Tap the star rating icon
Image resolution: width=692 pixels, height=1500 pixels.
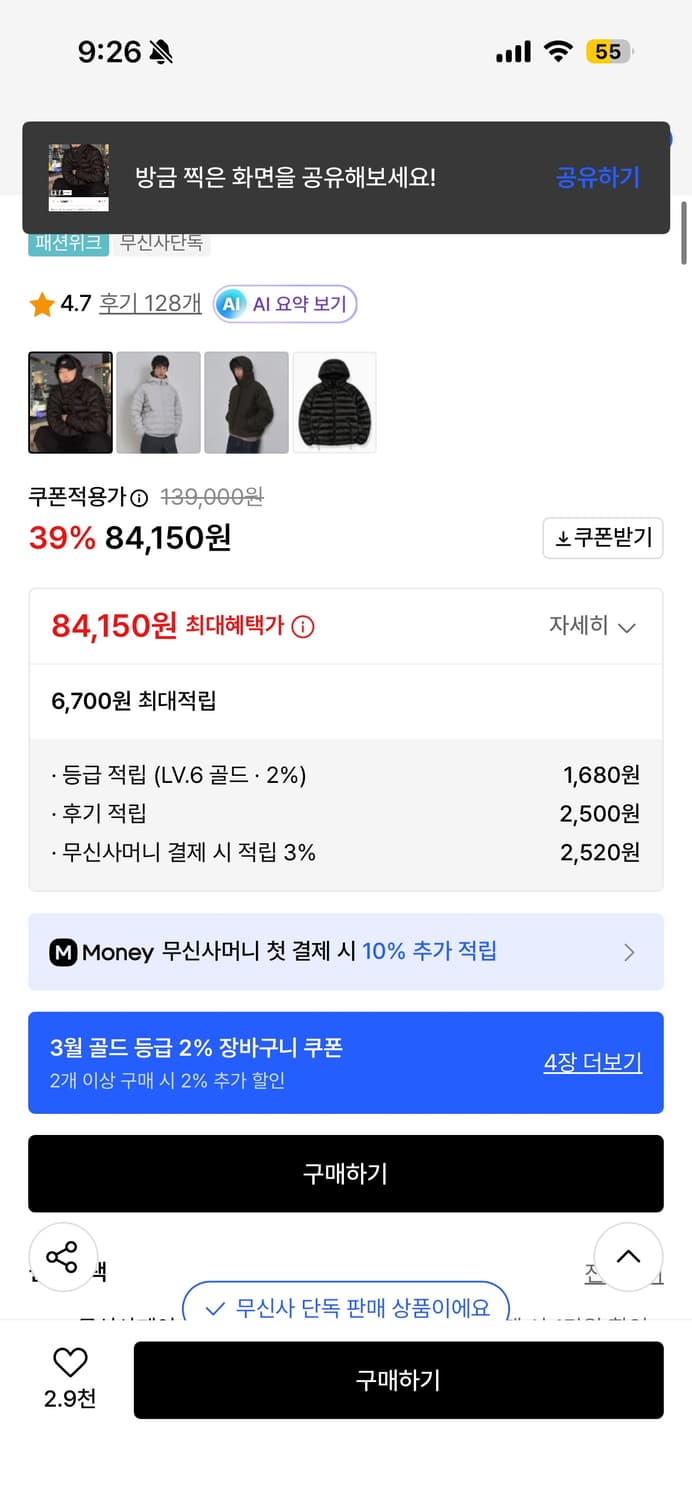coord(41,303)
